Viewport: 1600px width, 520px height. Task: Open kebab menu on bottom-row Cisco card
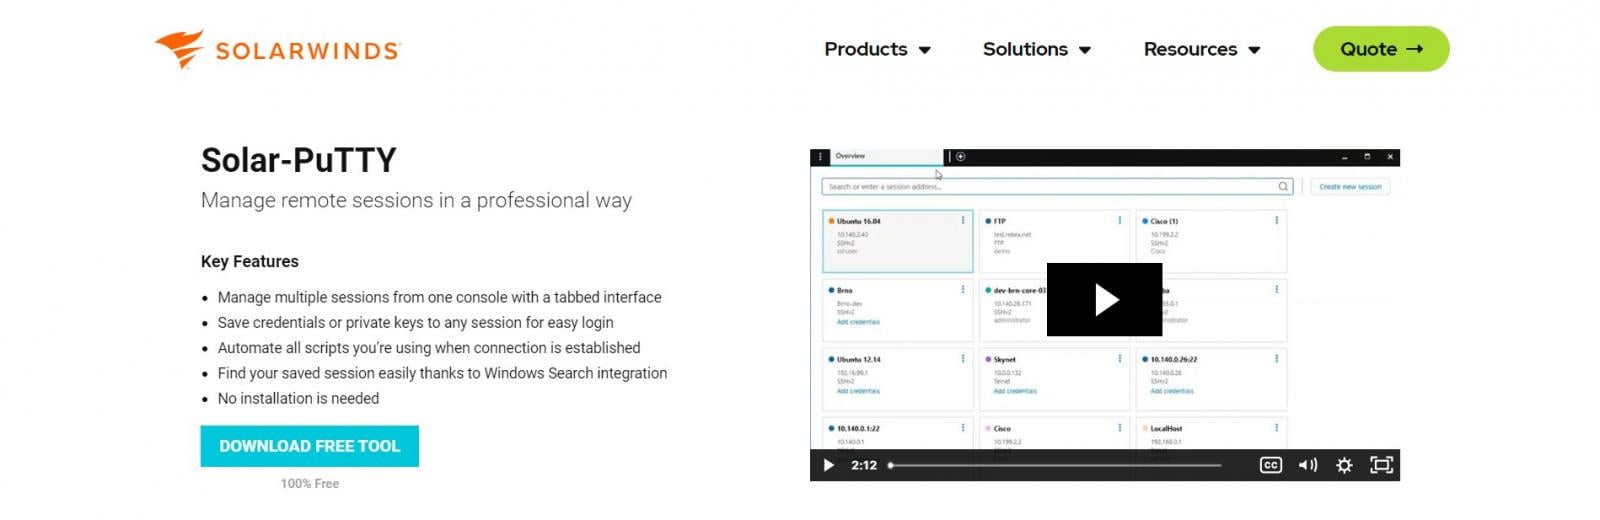pos(1120,428)
